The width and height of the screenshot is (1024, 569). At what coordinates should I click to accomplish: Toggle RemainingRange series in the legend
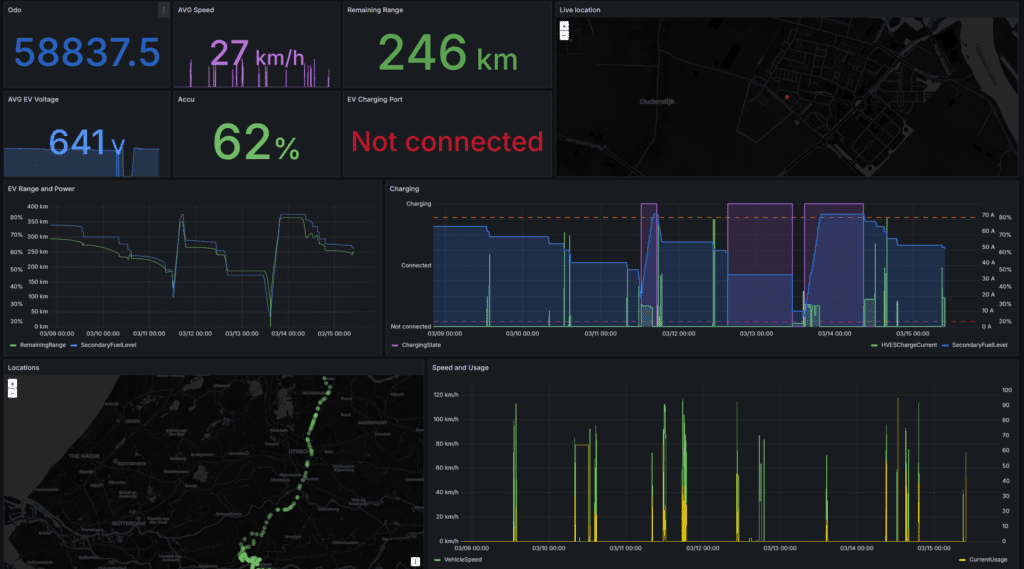click(36, 344)
